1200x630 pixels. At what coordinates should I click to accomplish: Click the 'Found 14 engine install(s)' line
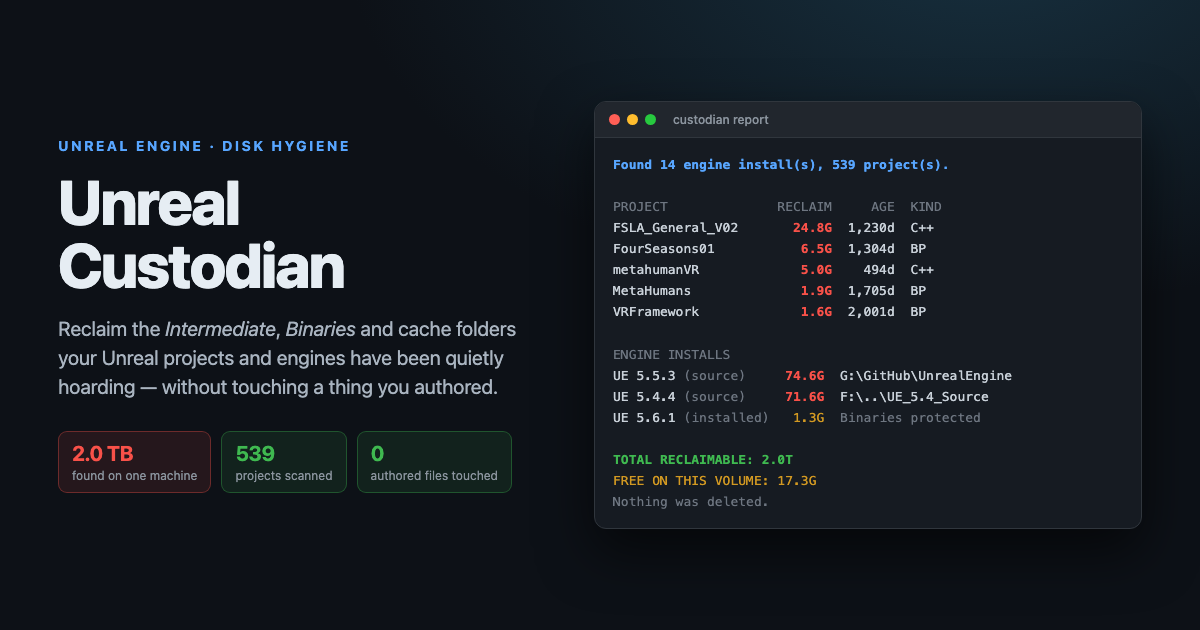click(x=781, y=165)
